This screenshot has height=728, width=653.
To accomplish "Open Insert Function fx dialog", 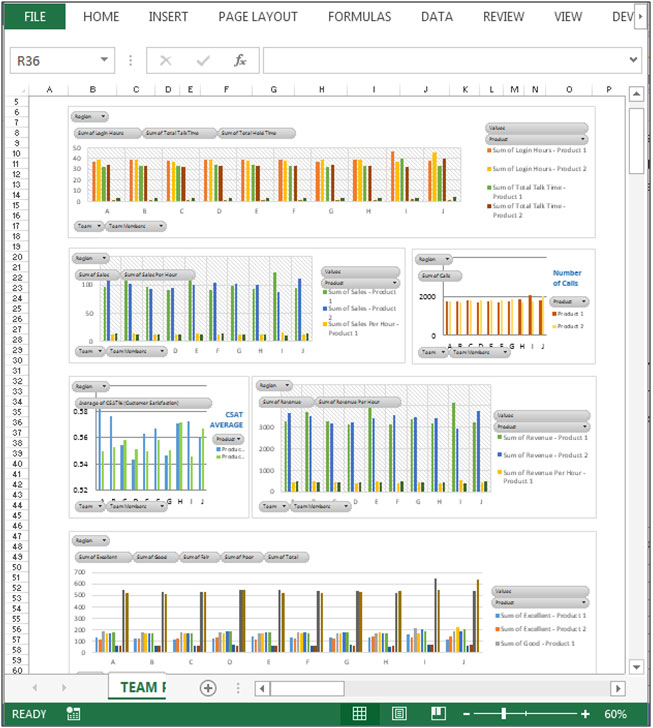I will (x=240, y=60).
